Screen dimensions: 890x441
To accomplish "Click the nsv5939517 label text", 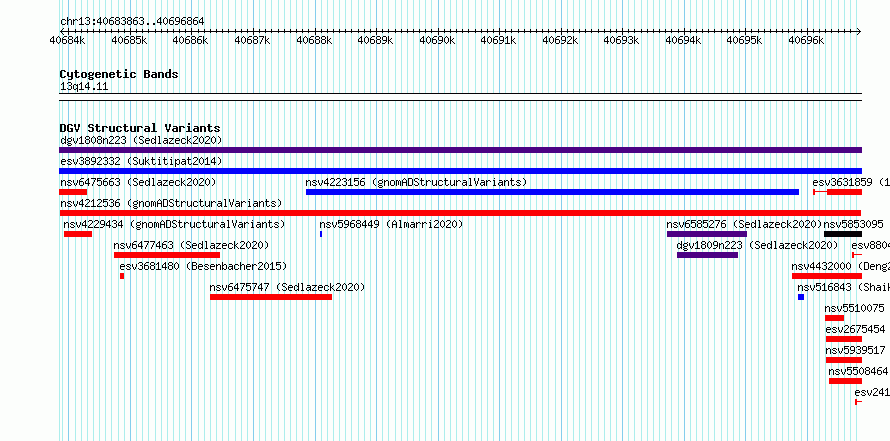I will tap(855, 350).
